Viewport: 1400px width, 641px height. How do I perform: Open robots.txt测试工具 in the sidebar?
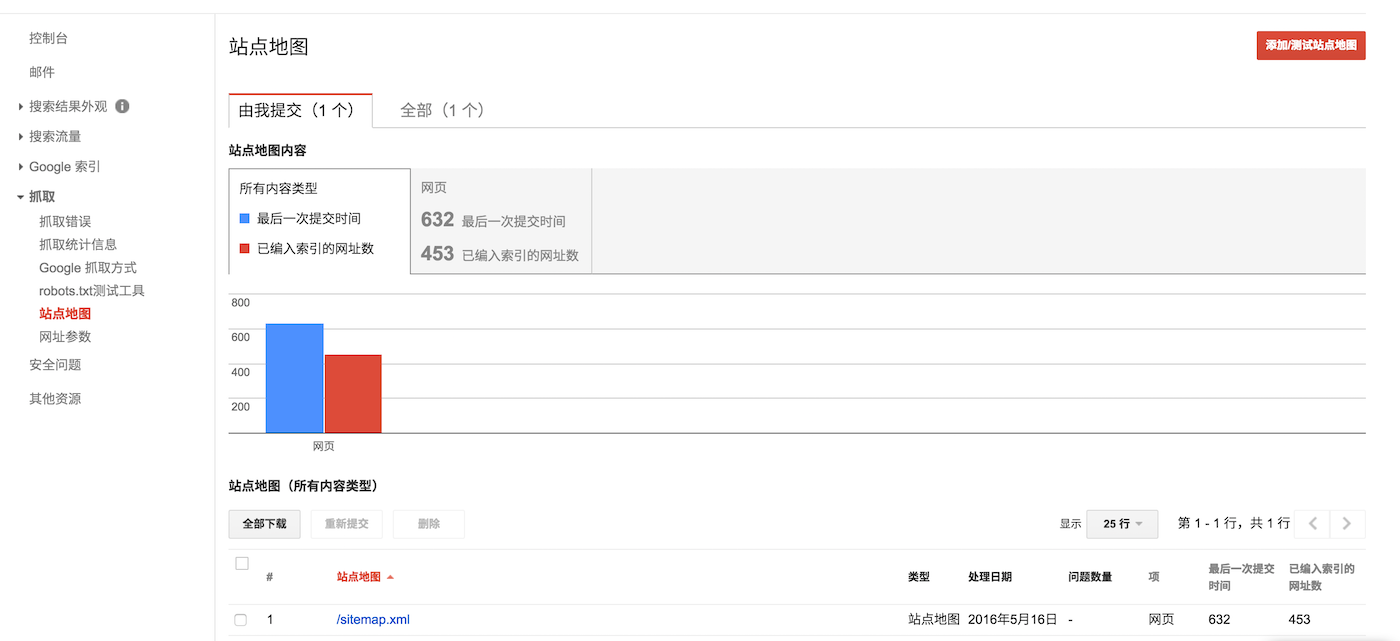(x=92, y=291)
